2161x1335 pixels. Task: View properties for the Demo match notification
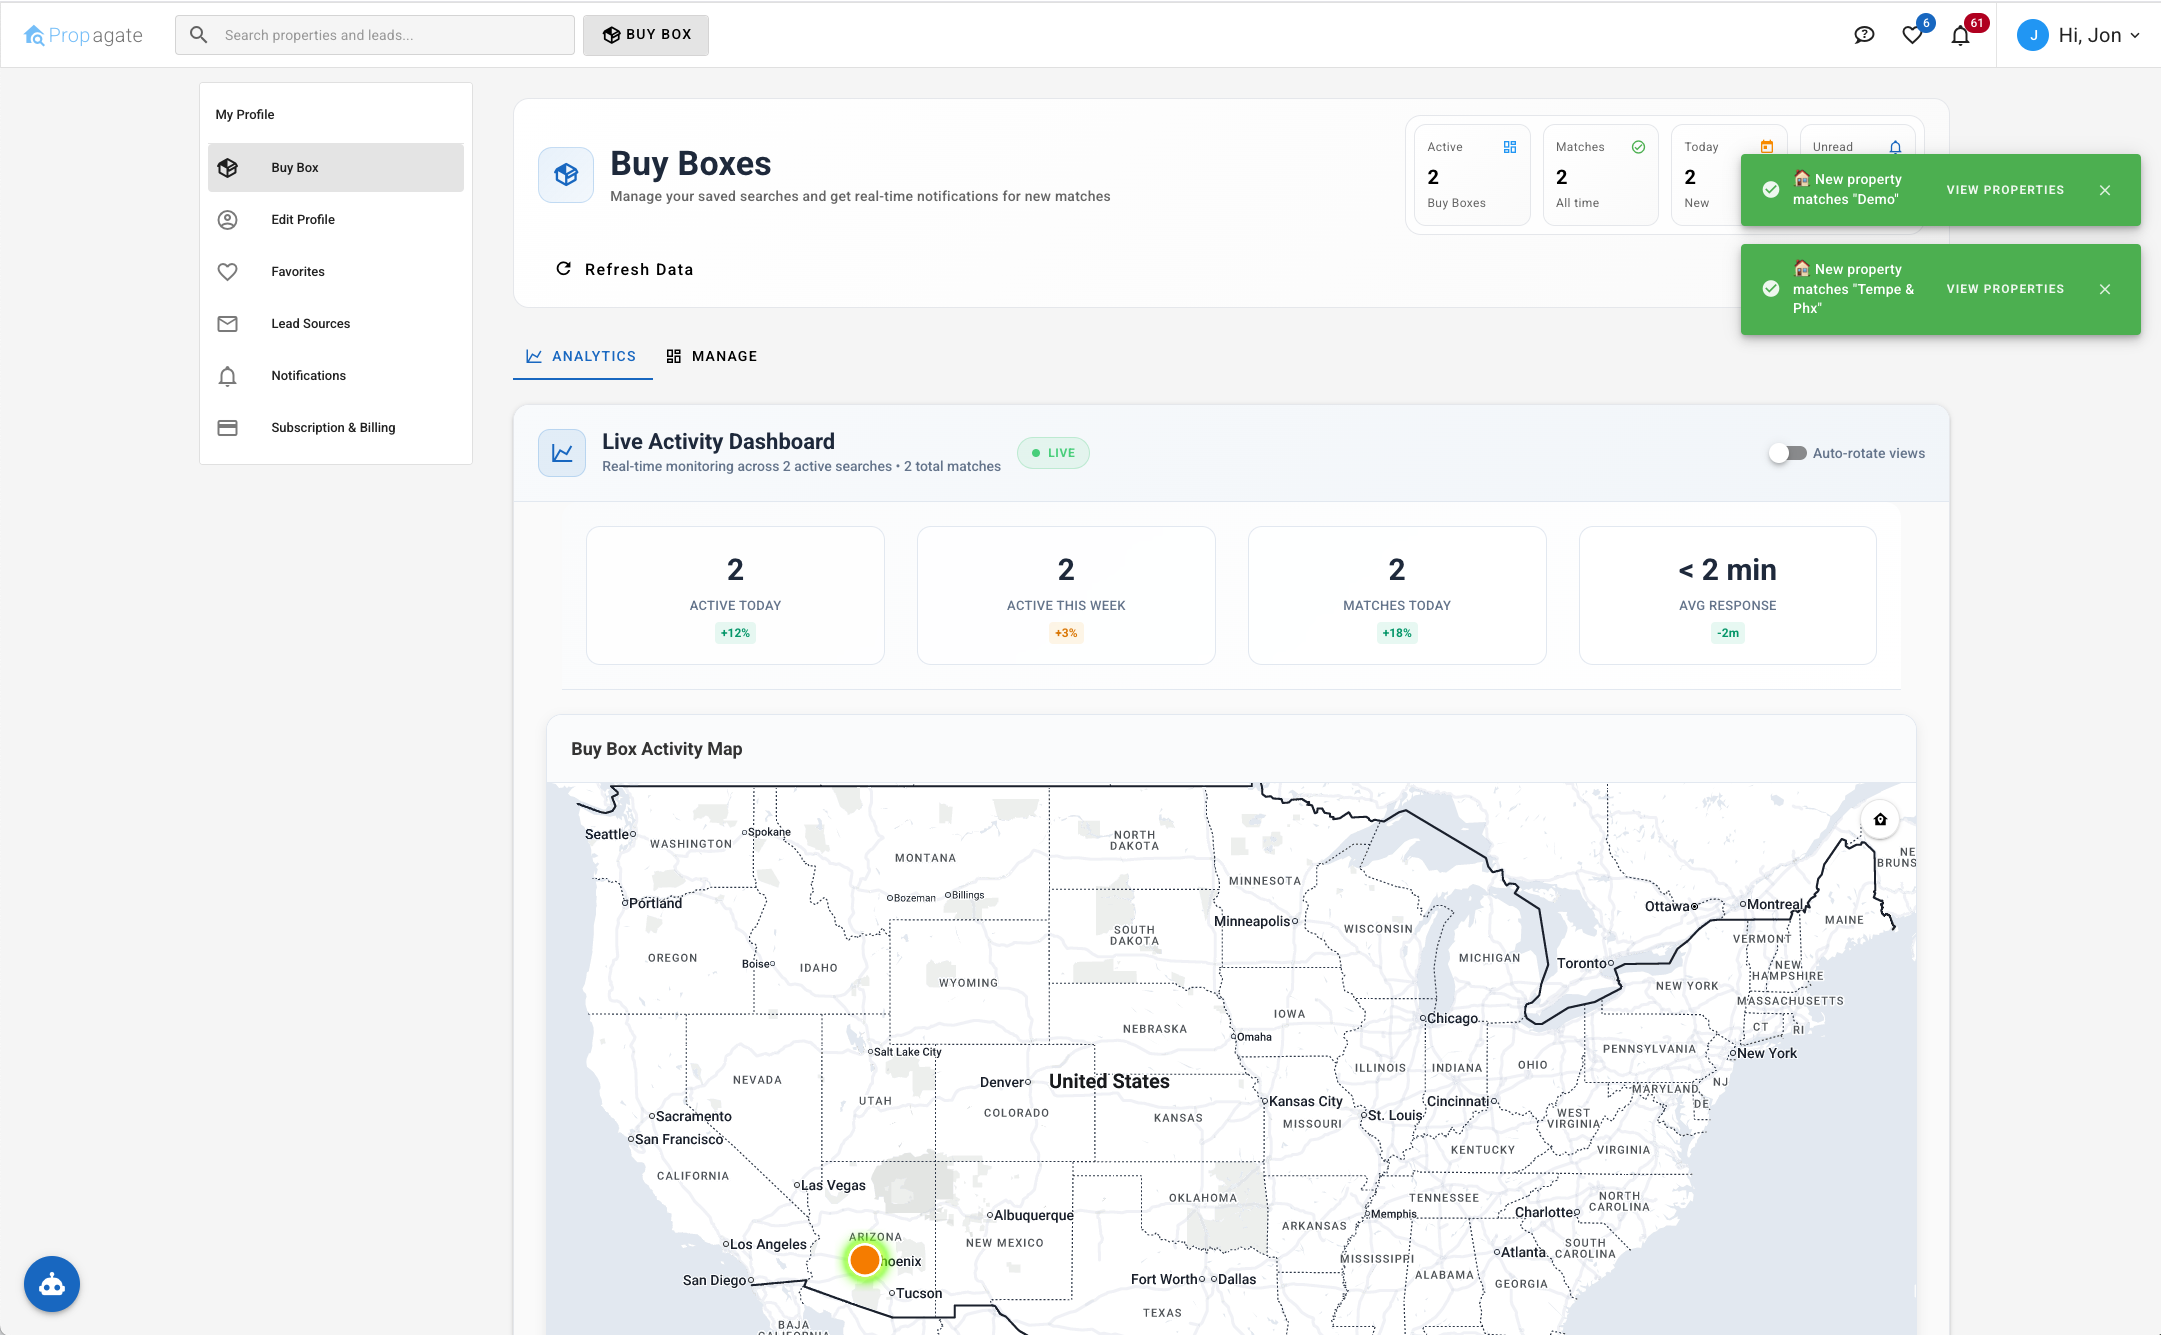coord(2004,189)
